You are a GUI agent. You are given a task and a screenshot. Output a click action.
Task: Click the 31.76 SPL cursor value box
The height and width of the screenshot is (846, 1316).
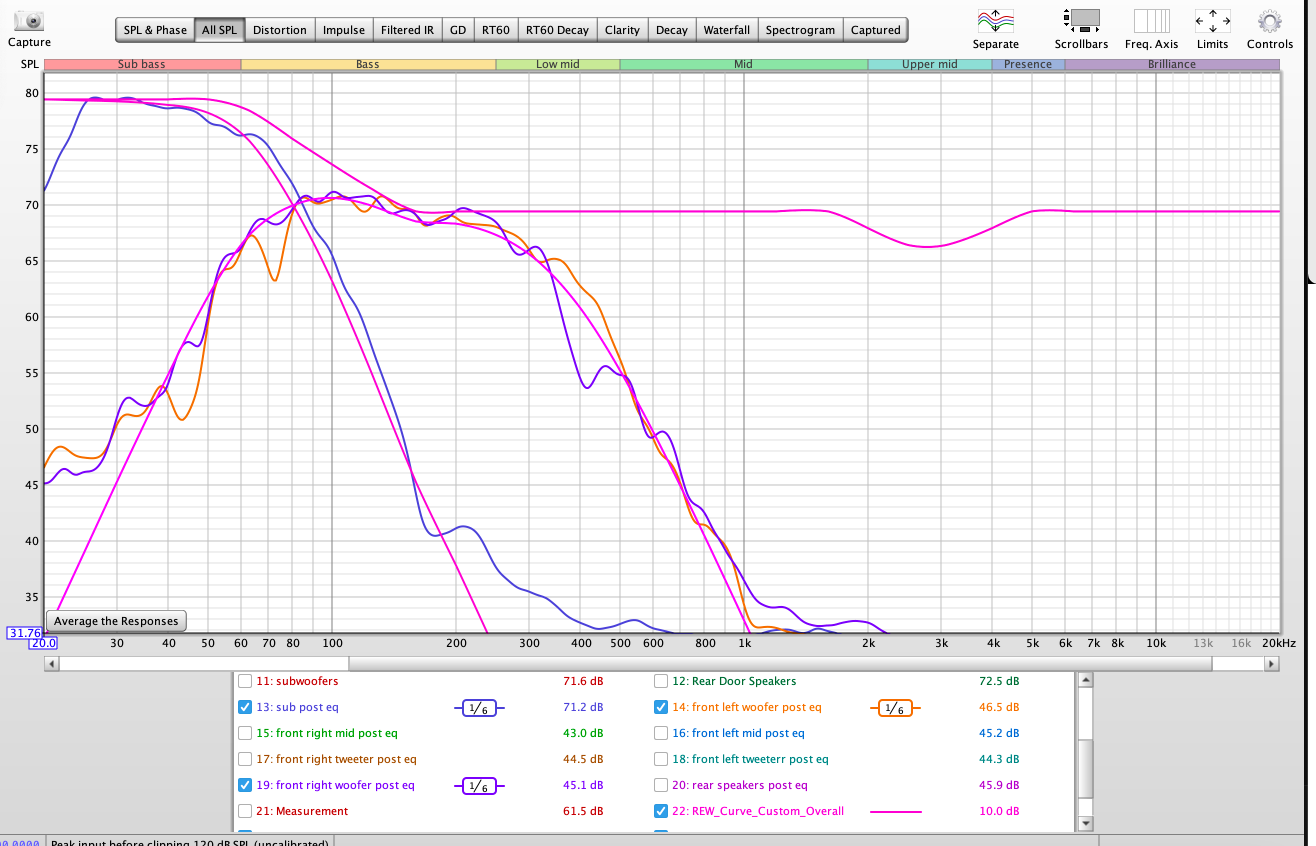pyautogui.click(x=24, y=633)
